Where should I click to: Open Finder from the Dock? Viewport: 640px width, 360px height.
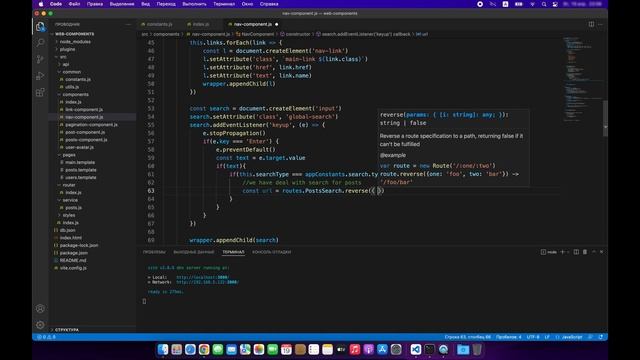coord(163,349)
